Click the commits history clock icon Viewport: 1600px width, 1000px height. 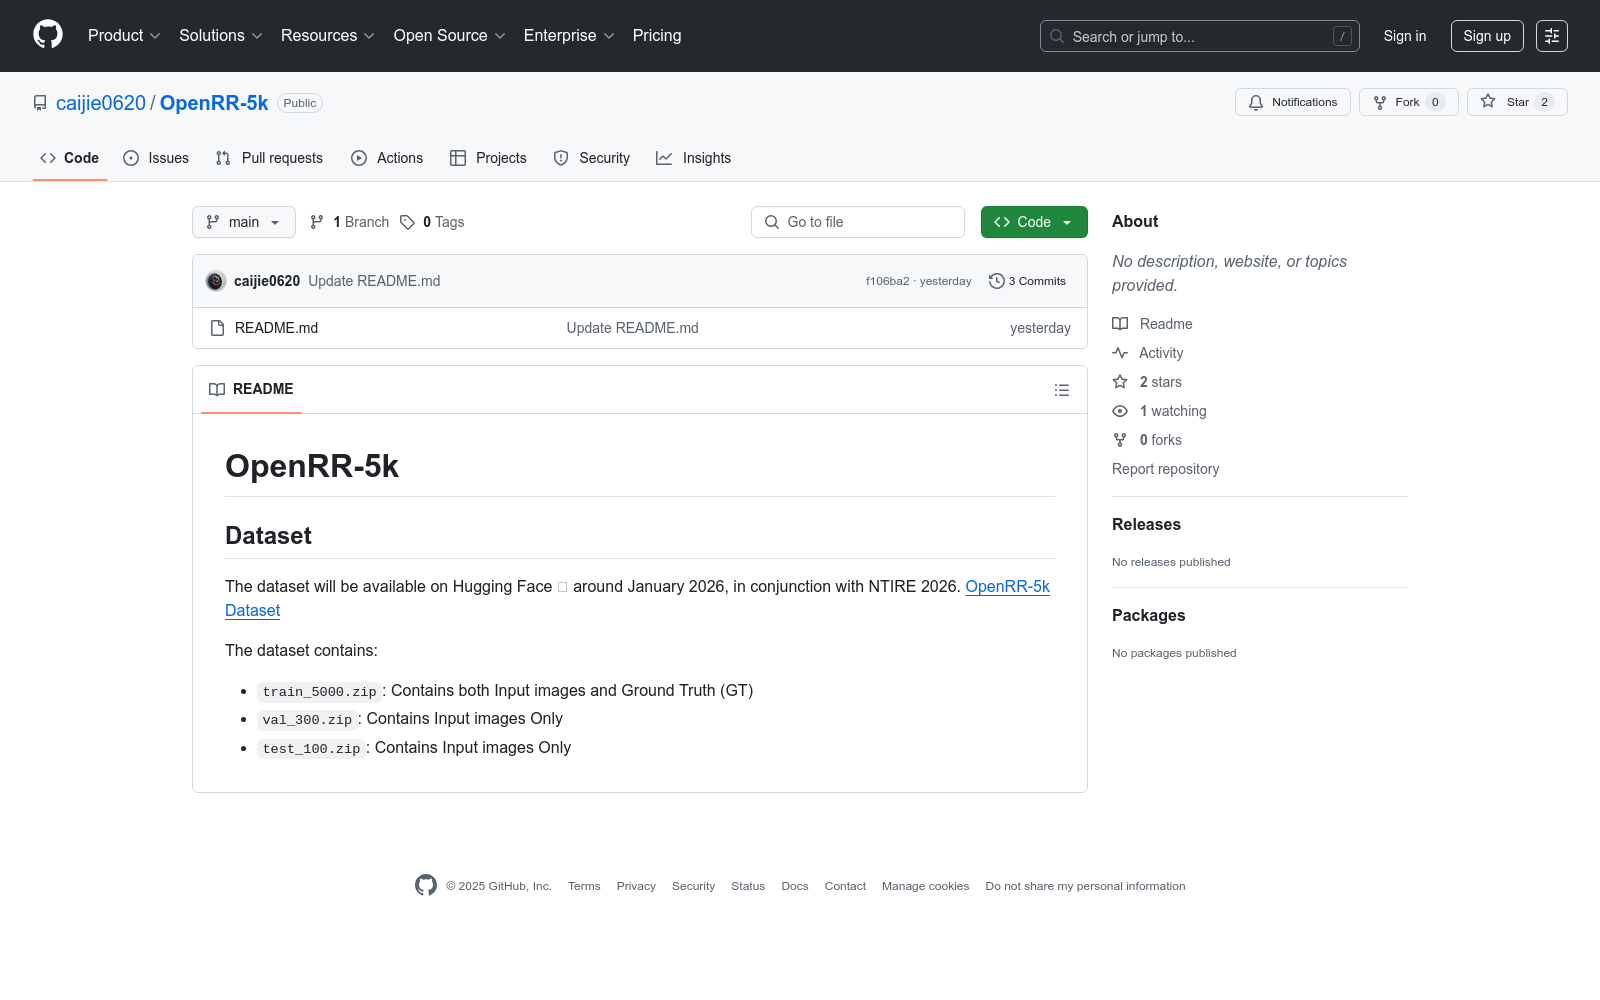(x=996, y=281)
